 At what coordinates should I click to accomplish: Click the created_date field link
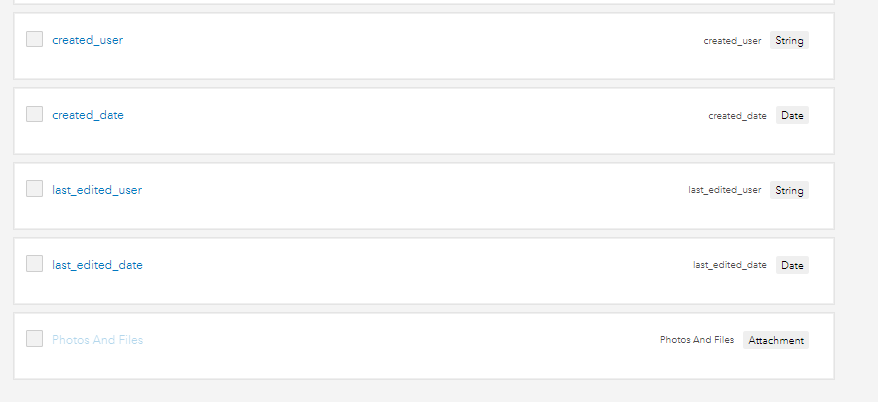pos(88,115)
